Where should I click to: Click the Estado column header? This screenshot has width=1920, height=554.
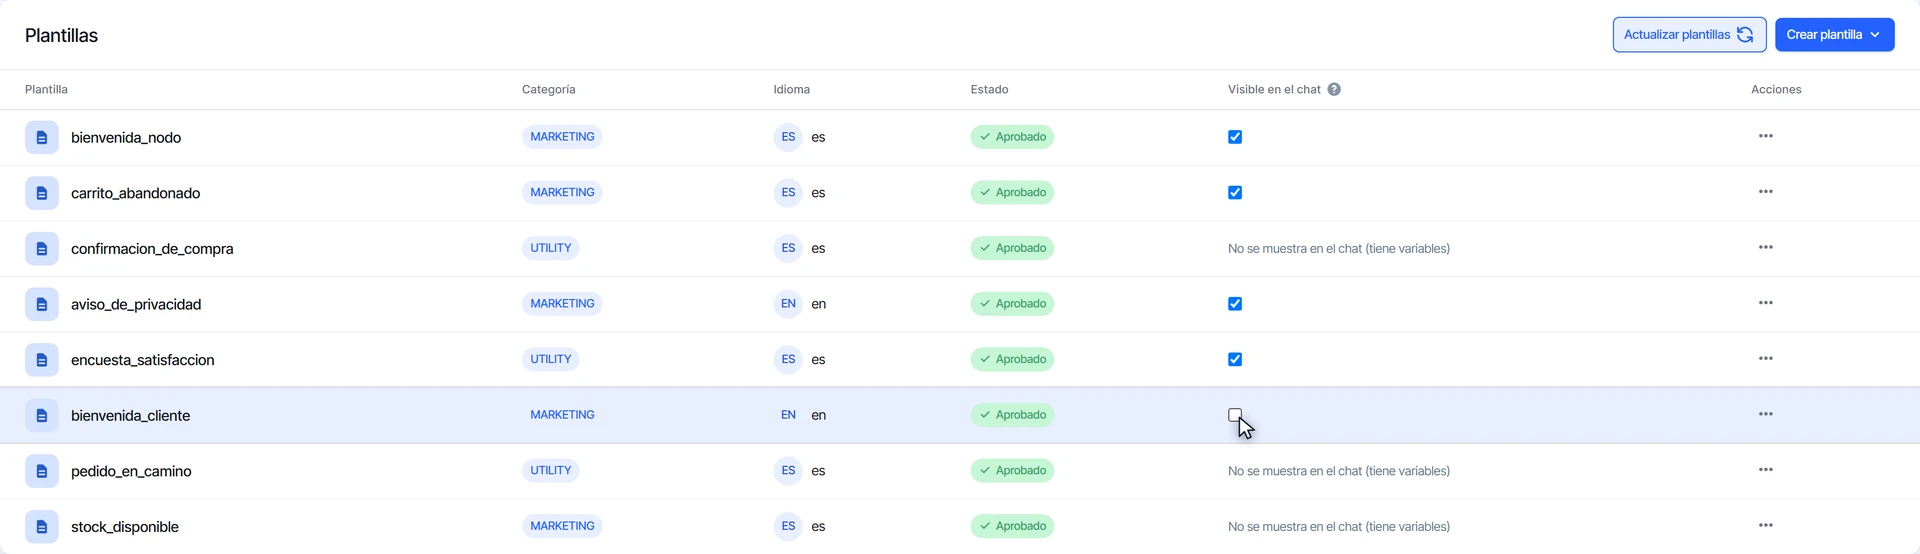coord(989,89)
